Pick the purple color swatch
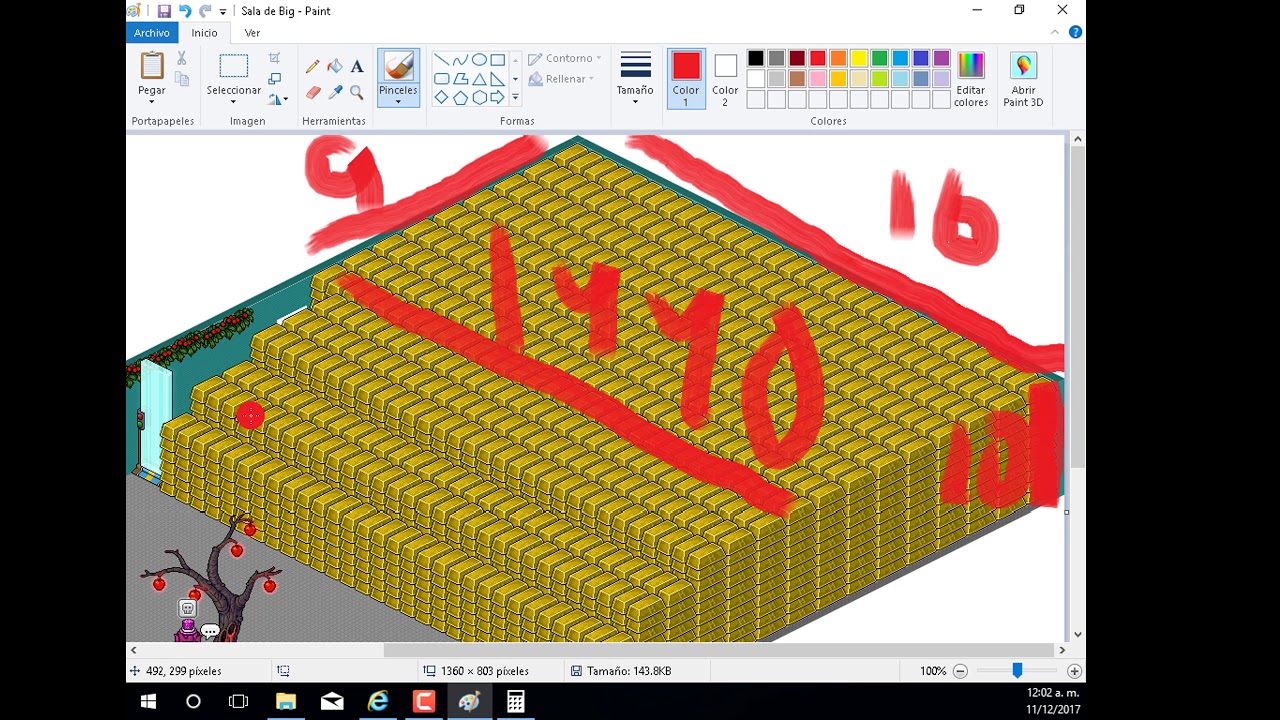The height and width of the screenshot is (720, 1280). (x=941, y=58)
